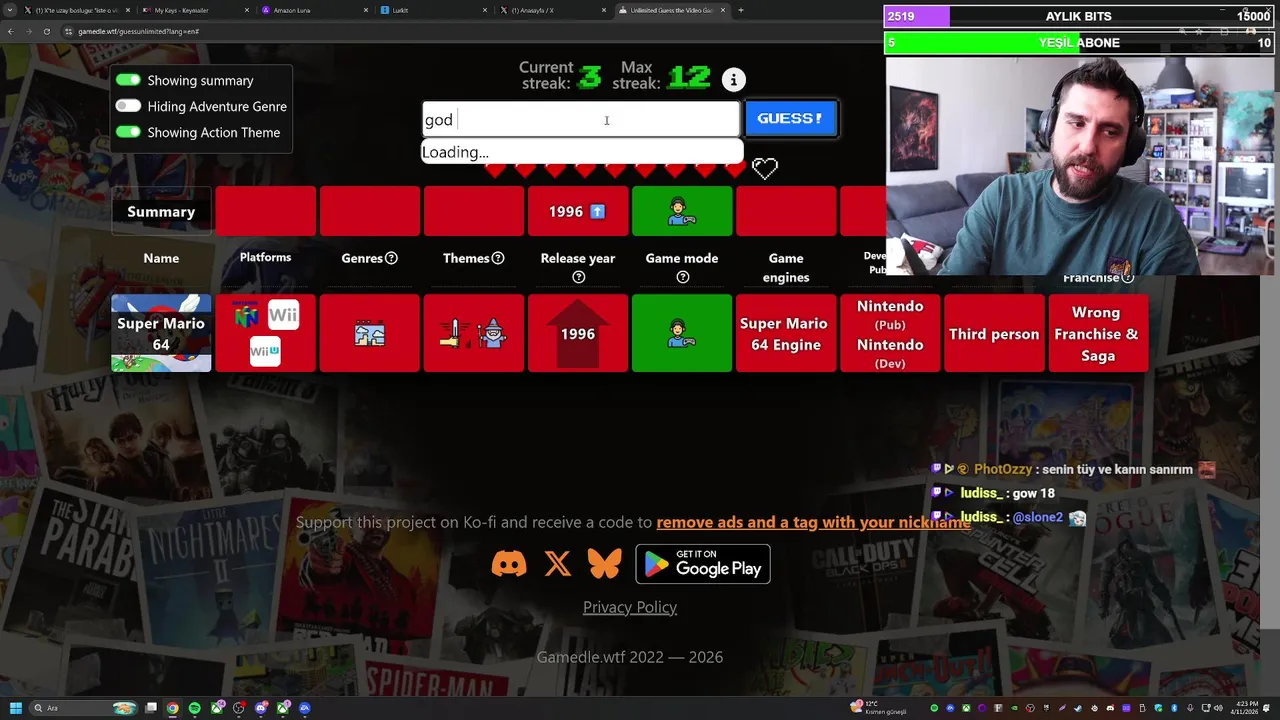The image size is (1280, 720).
Task: Close the Lurkit tab
Action: [485, 10]
